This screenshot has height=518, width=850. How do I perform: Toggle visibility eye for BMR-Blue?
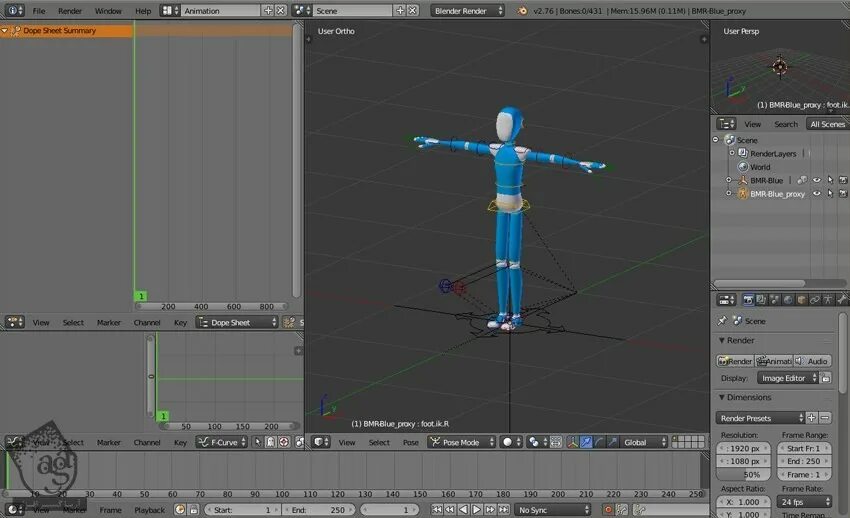point(816,180)
